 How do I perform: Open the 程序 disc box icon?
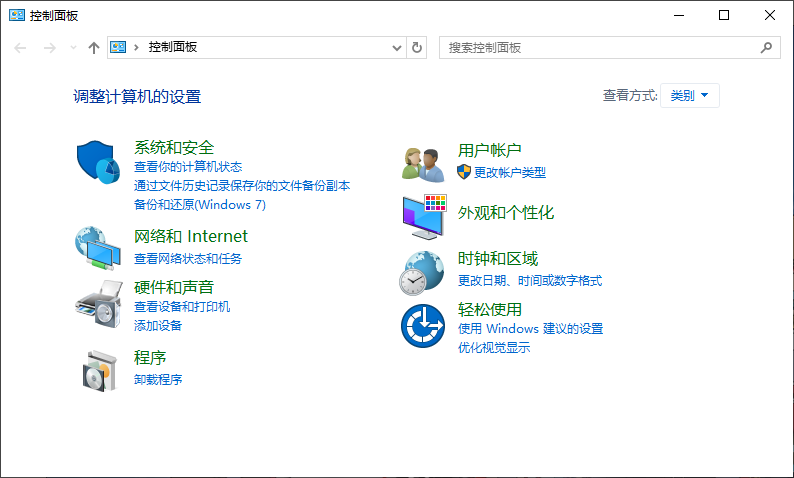click(100, 371)
